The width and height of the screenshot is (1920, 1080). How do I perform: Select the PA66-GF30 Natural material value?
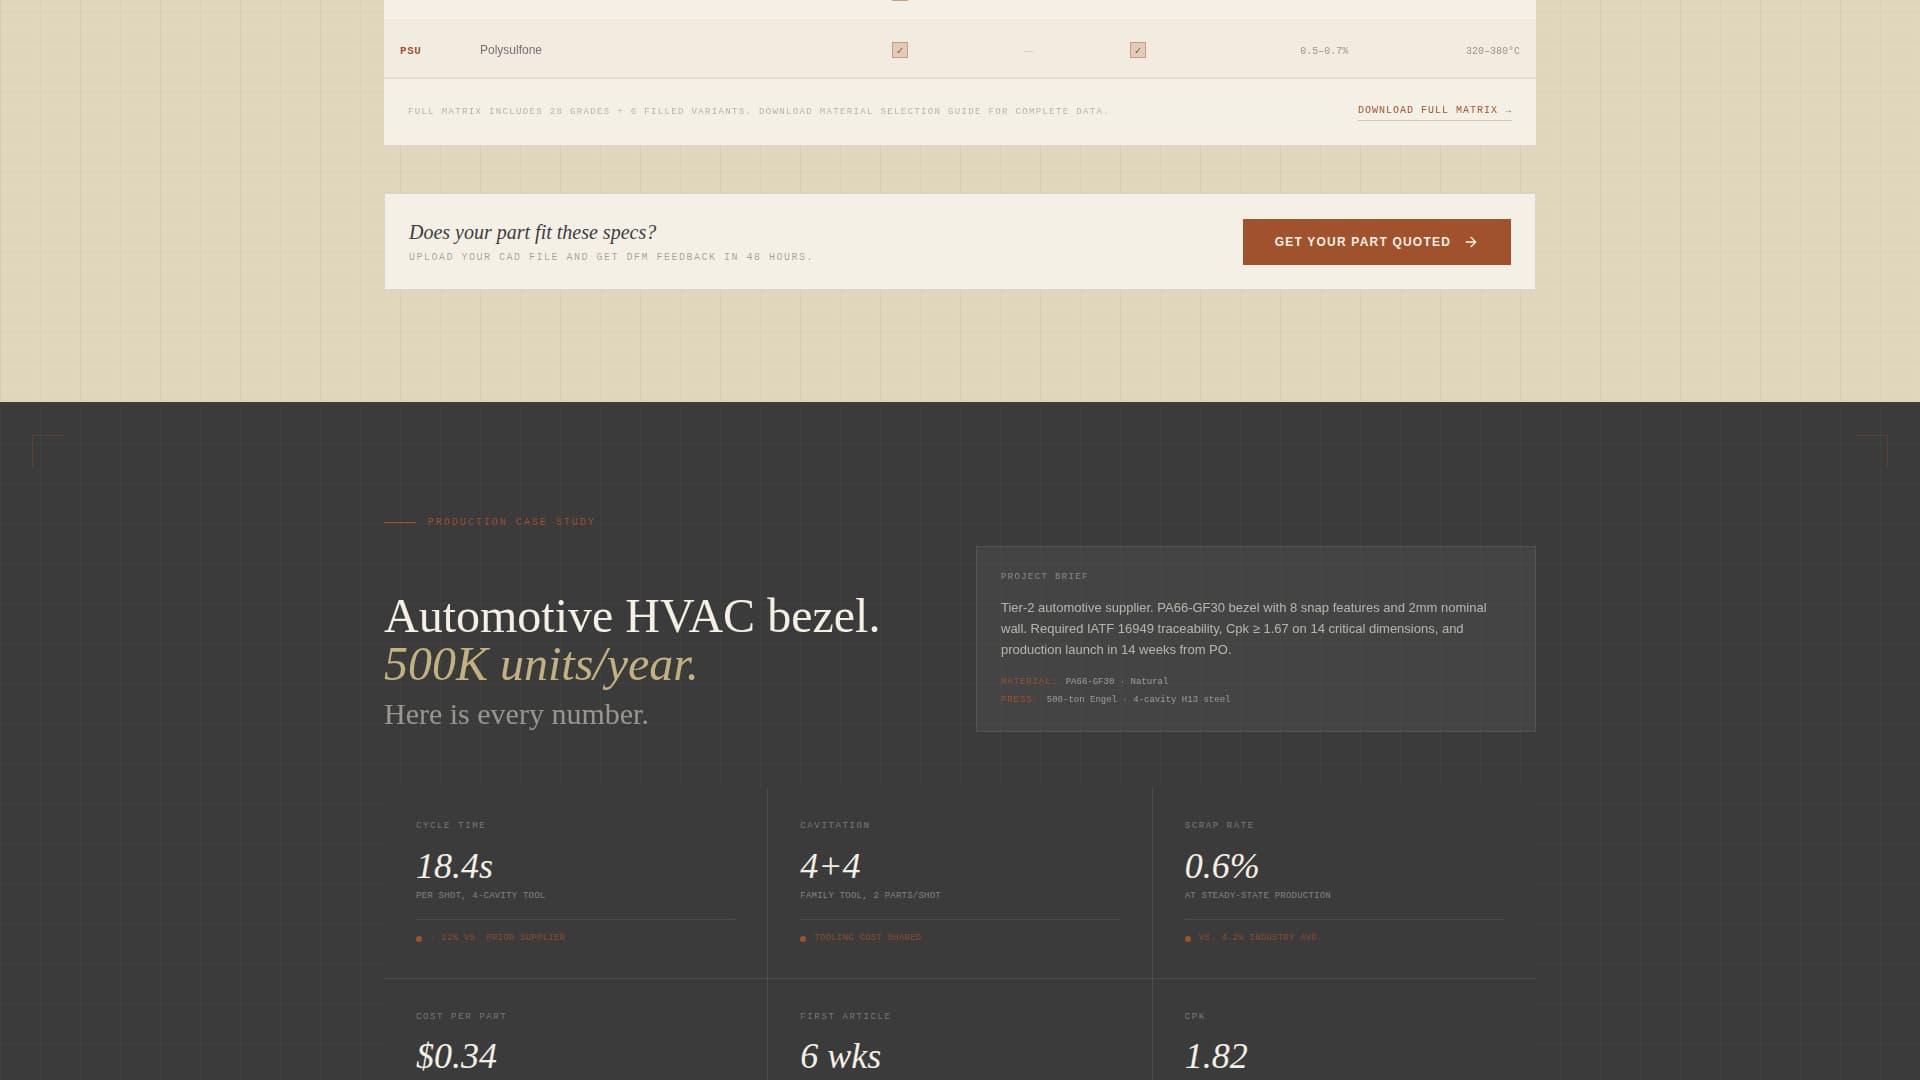click(x=1115, y=681)
